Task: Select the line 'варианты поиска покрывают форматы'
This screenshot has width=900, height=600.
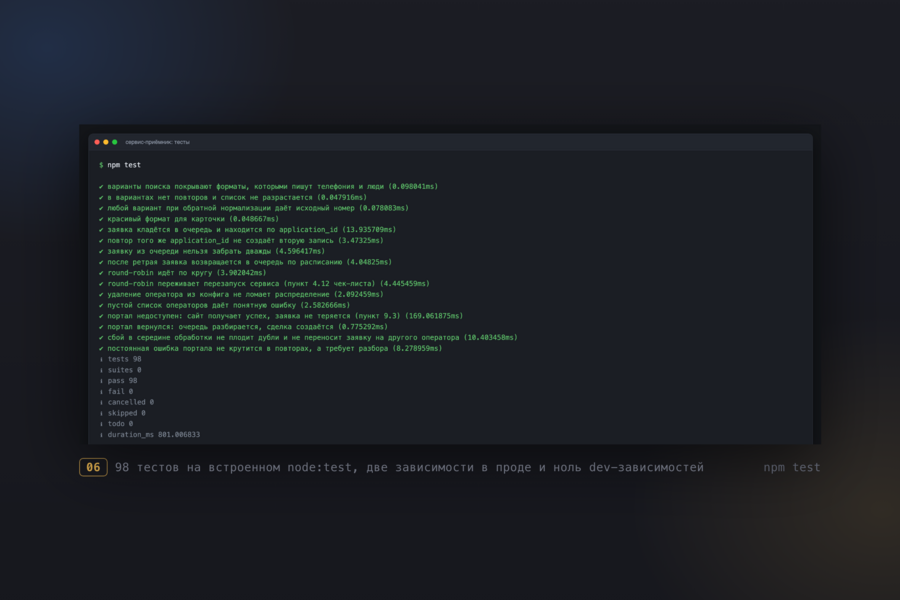Action: pos(268,187)
